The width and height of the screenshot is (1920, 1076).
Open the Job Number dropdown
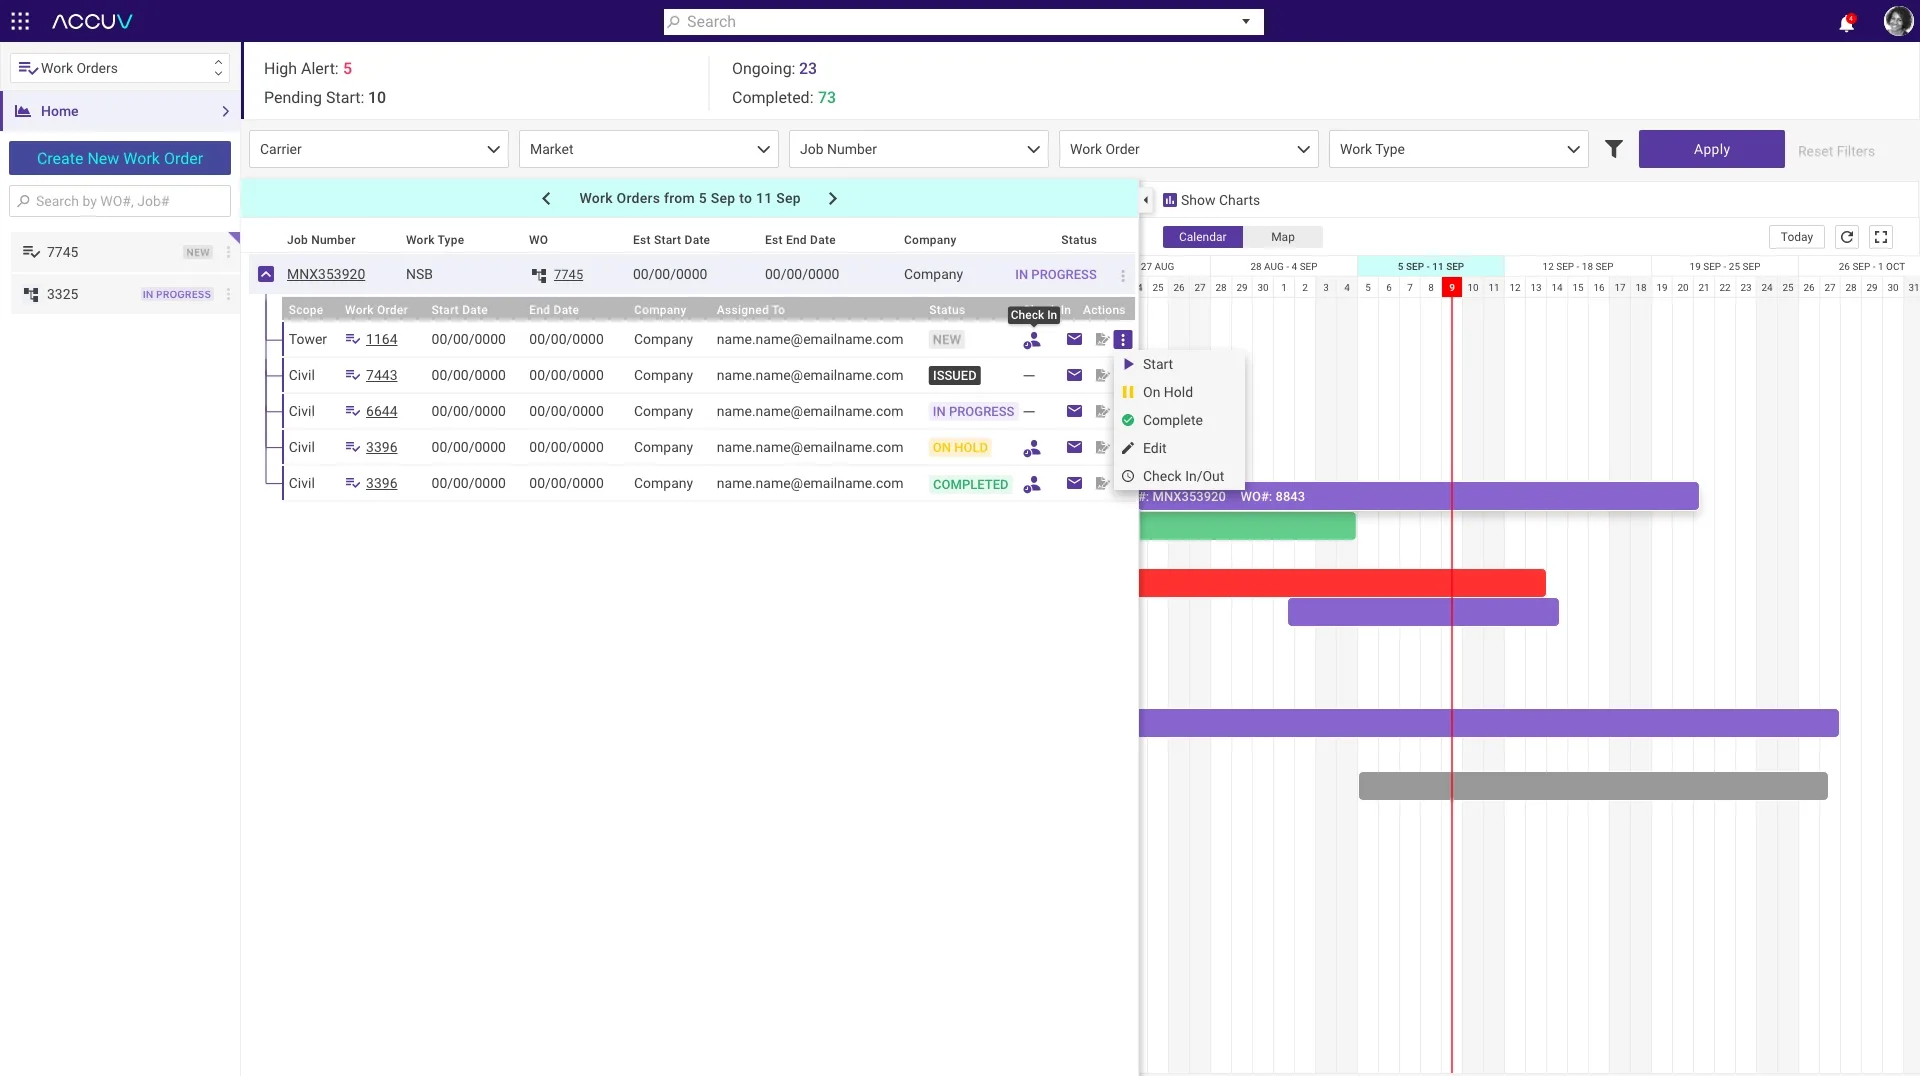(x=919, y=149)
